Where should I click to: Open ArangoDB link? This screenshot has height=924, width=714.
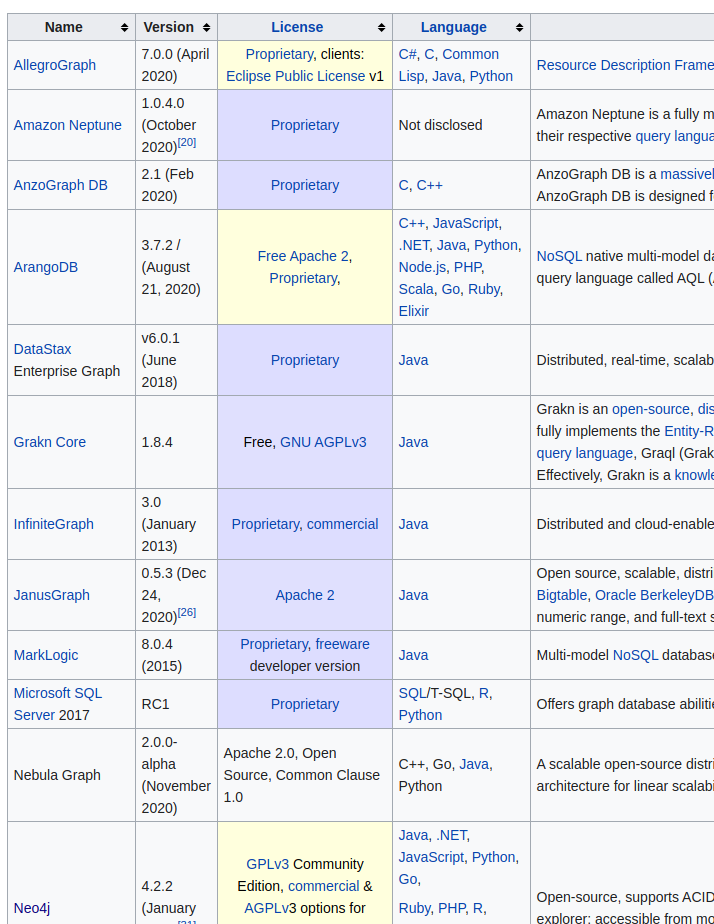pyautogui.click(x=46, y=268)
